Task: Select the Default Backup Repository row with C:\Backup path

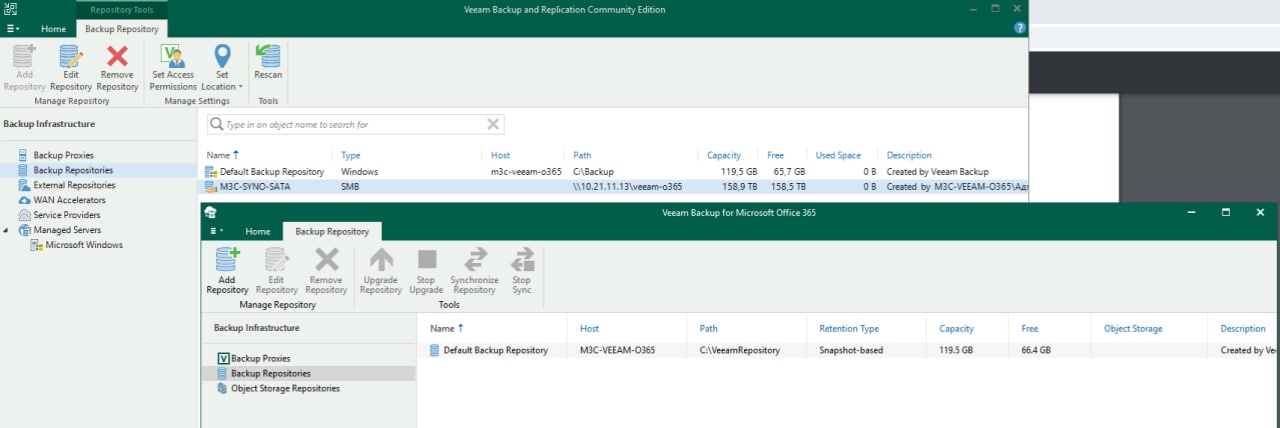Action: pyautogui.click(x=614, y=172)
